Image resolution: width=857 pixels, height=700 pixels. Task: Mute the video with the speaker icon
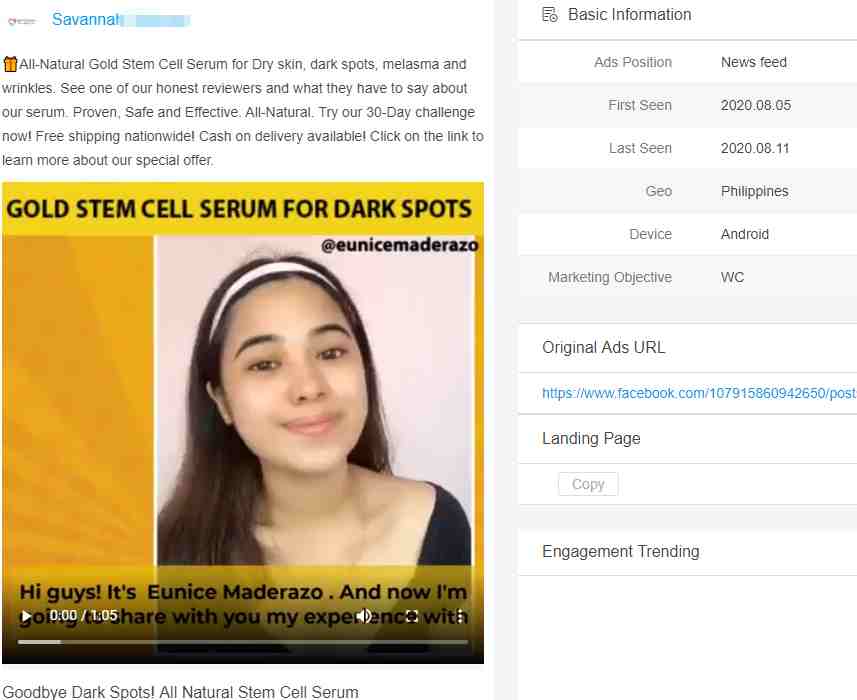click(363, 616)
